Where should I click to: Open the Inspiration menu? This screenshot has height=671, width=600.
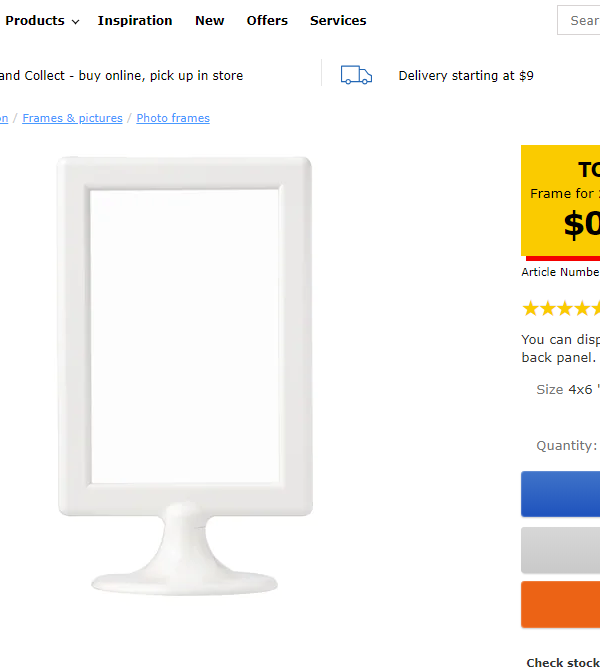135,20
